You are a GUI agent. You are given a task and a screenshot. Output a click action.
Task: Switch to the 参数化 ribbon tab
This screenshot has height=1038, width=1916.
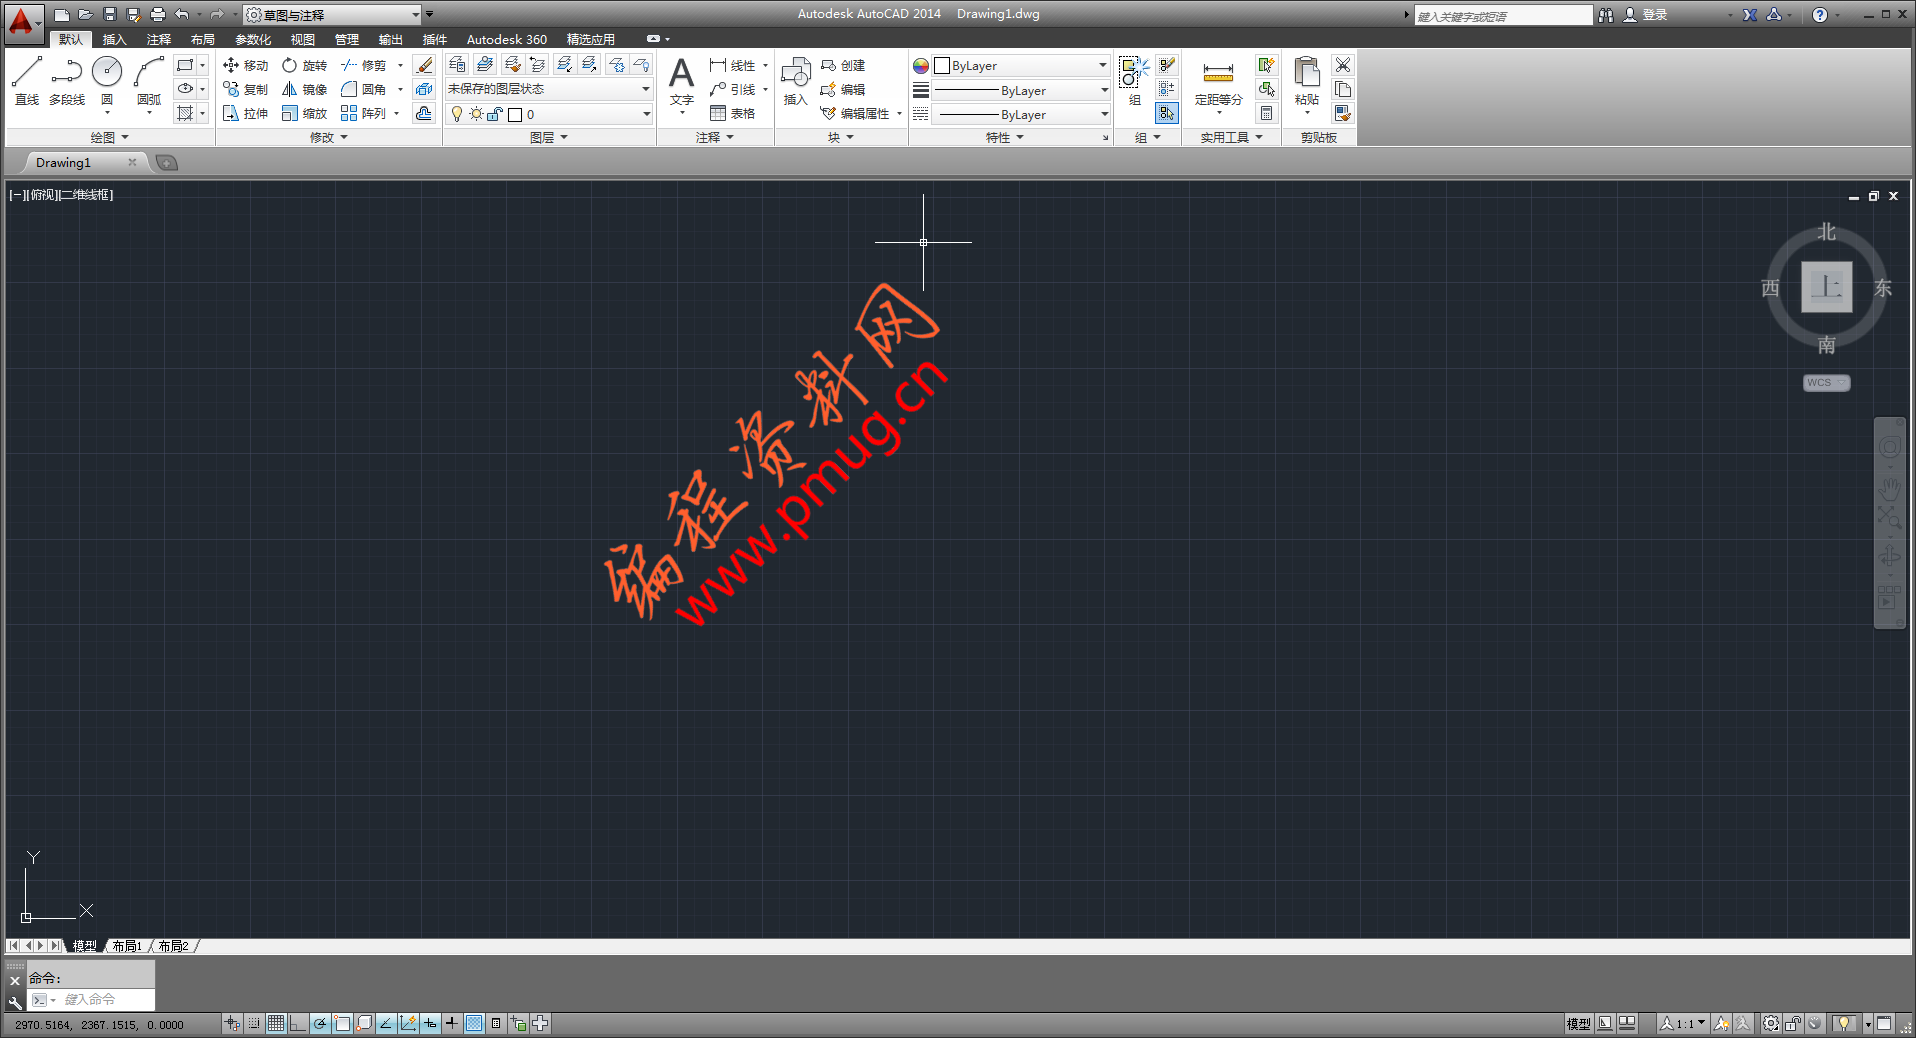click(x=253, y=39)
